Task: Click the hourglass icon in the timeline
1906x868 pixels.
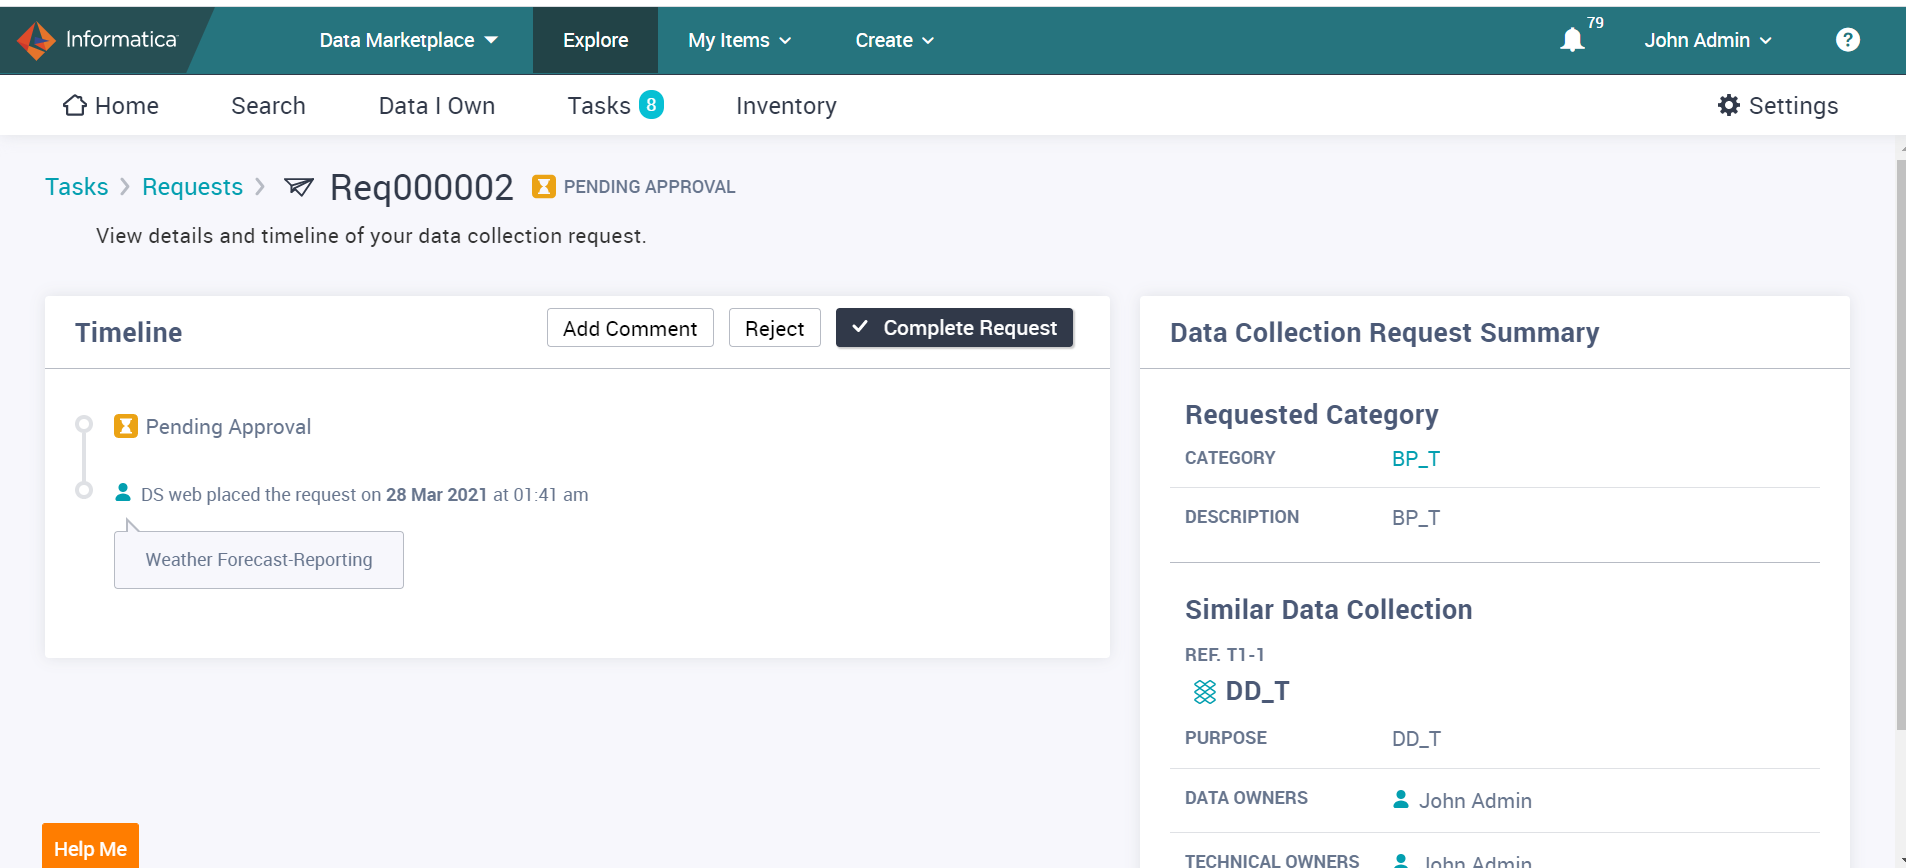Action: [126, 427]
